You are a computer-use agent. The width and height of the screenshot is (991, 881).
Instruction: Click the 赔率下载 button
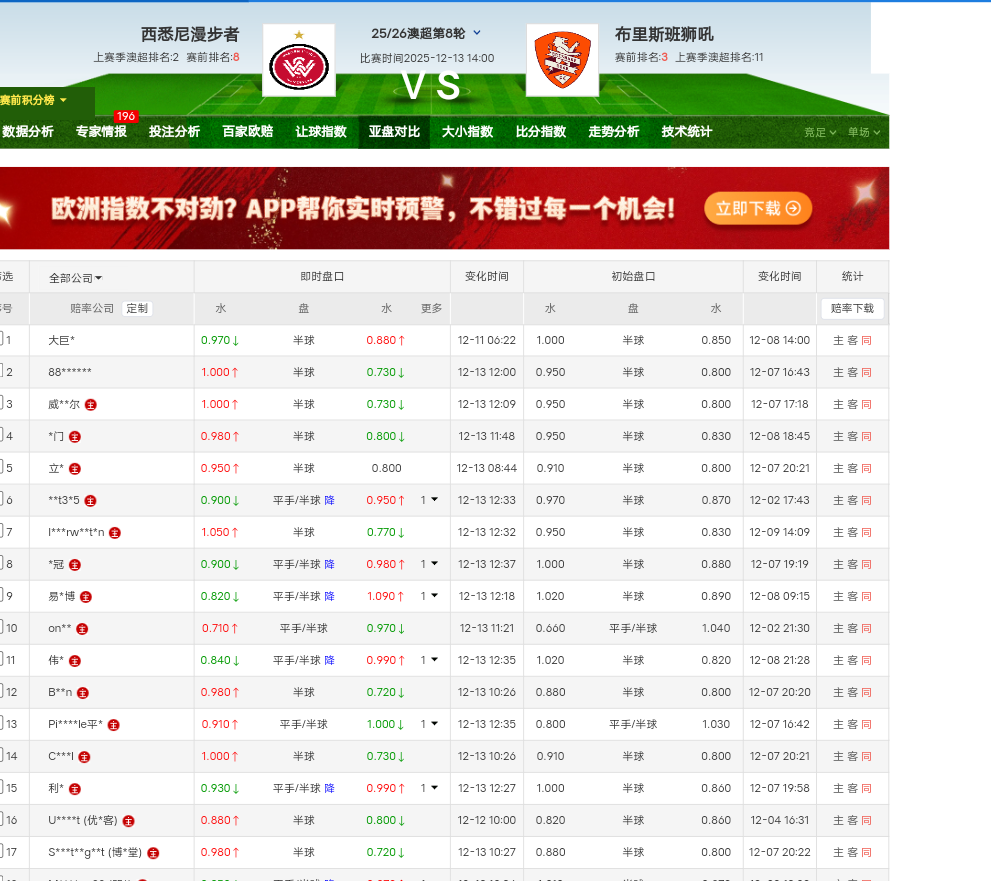(852, 309)
